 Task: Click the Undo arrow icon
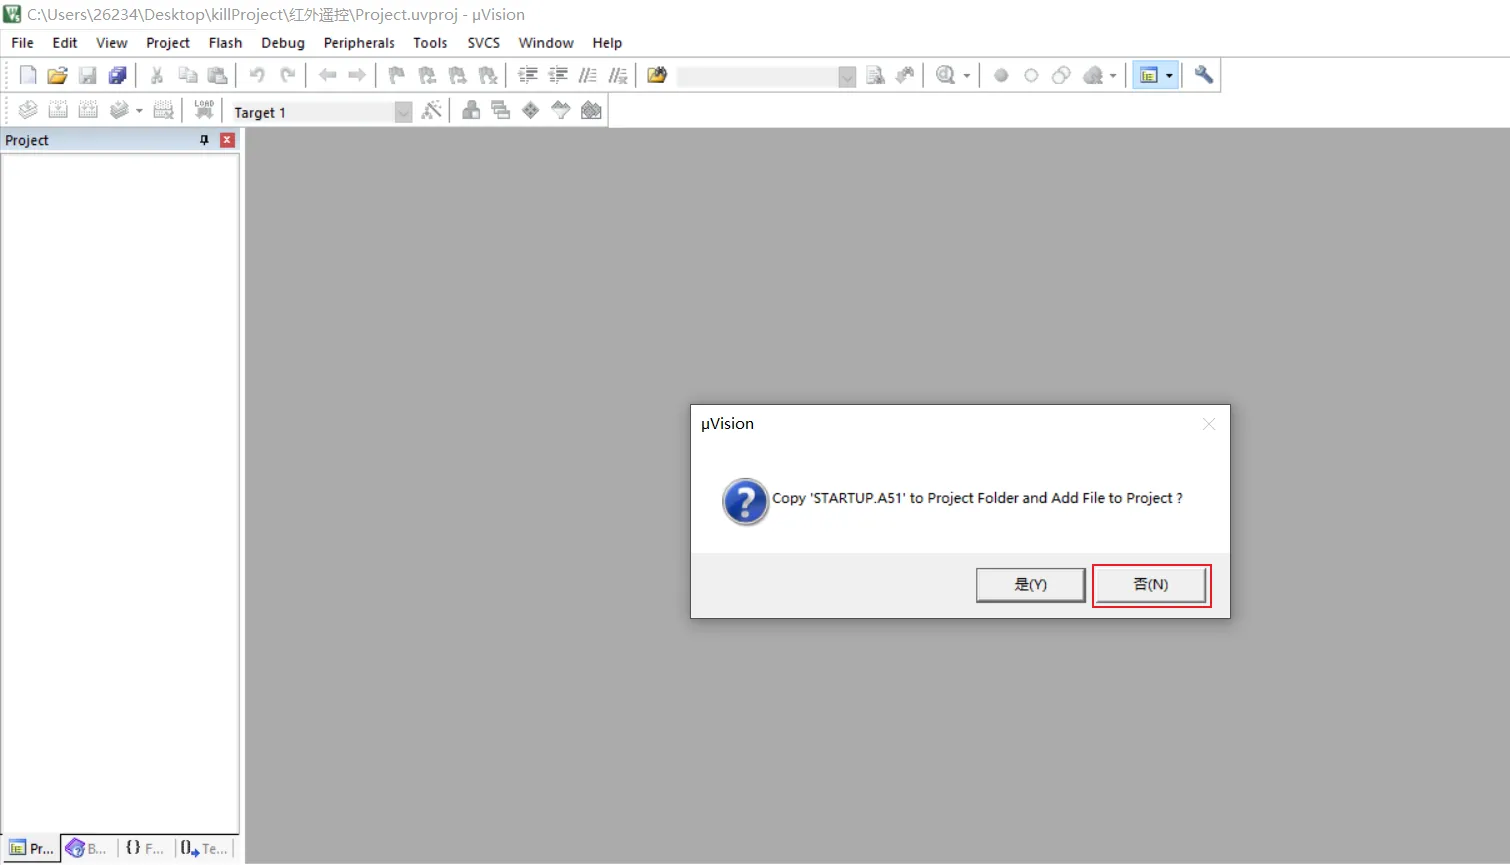click(257, 75)
